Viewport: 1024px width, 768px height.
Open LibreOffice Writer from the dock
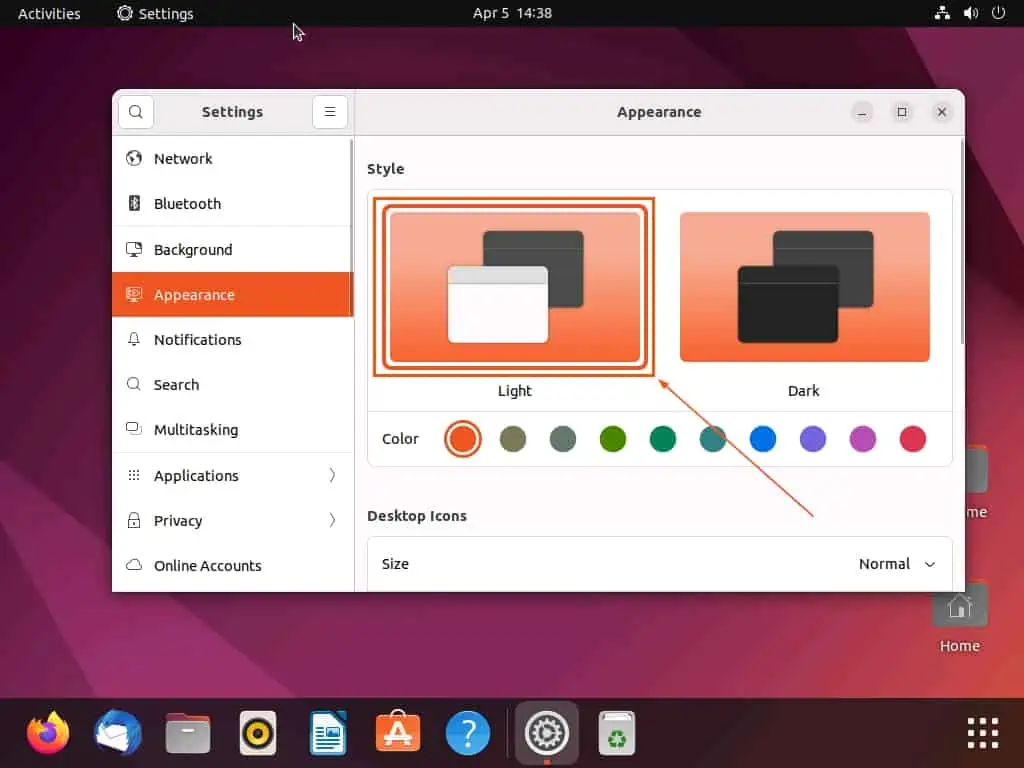(328, 733)
